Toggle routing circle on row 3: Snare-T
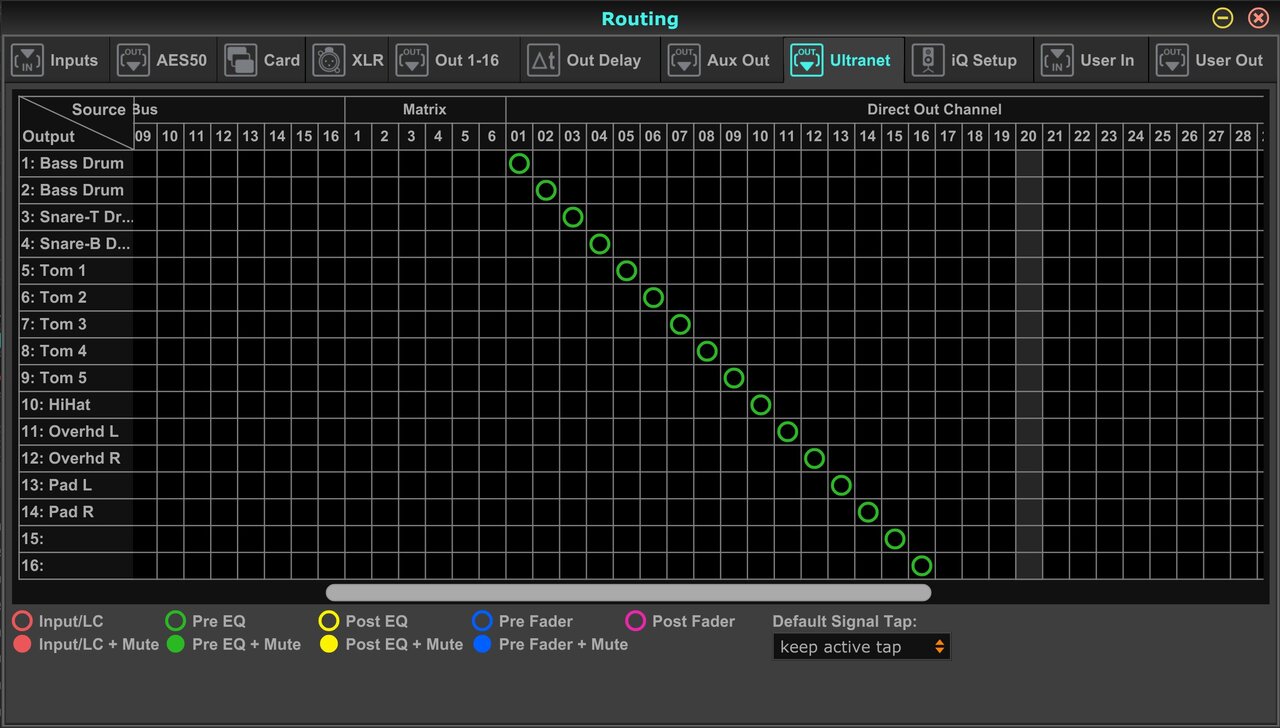 (x=573, y=217)
